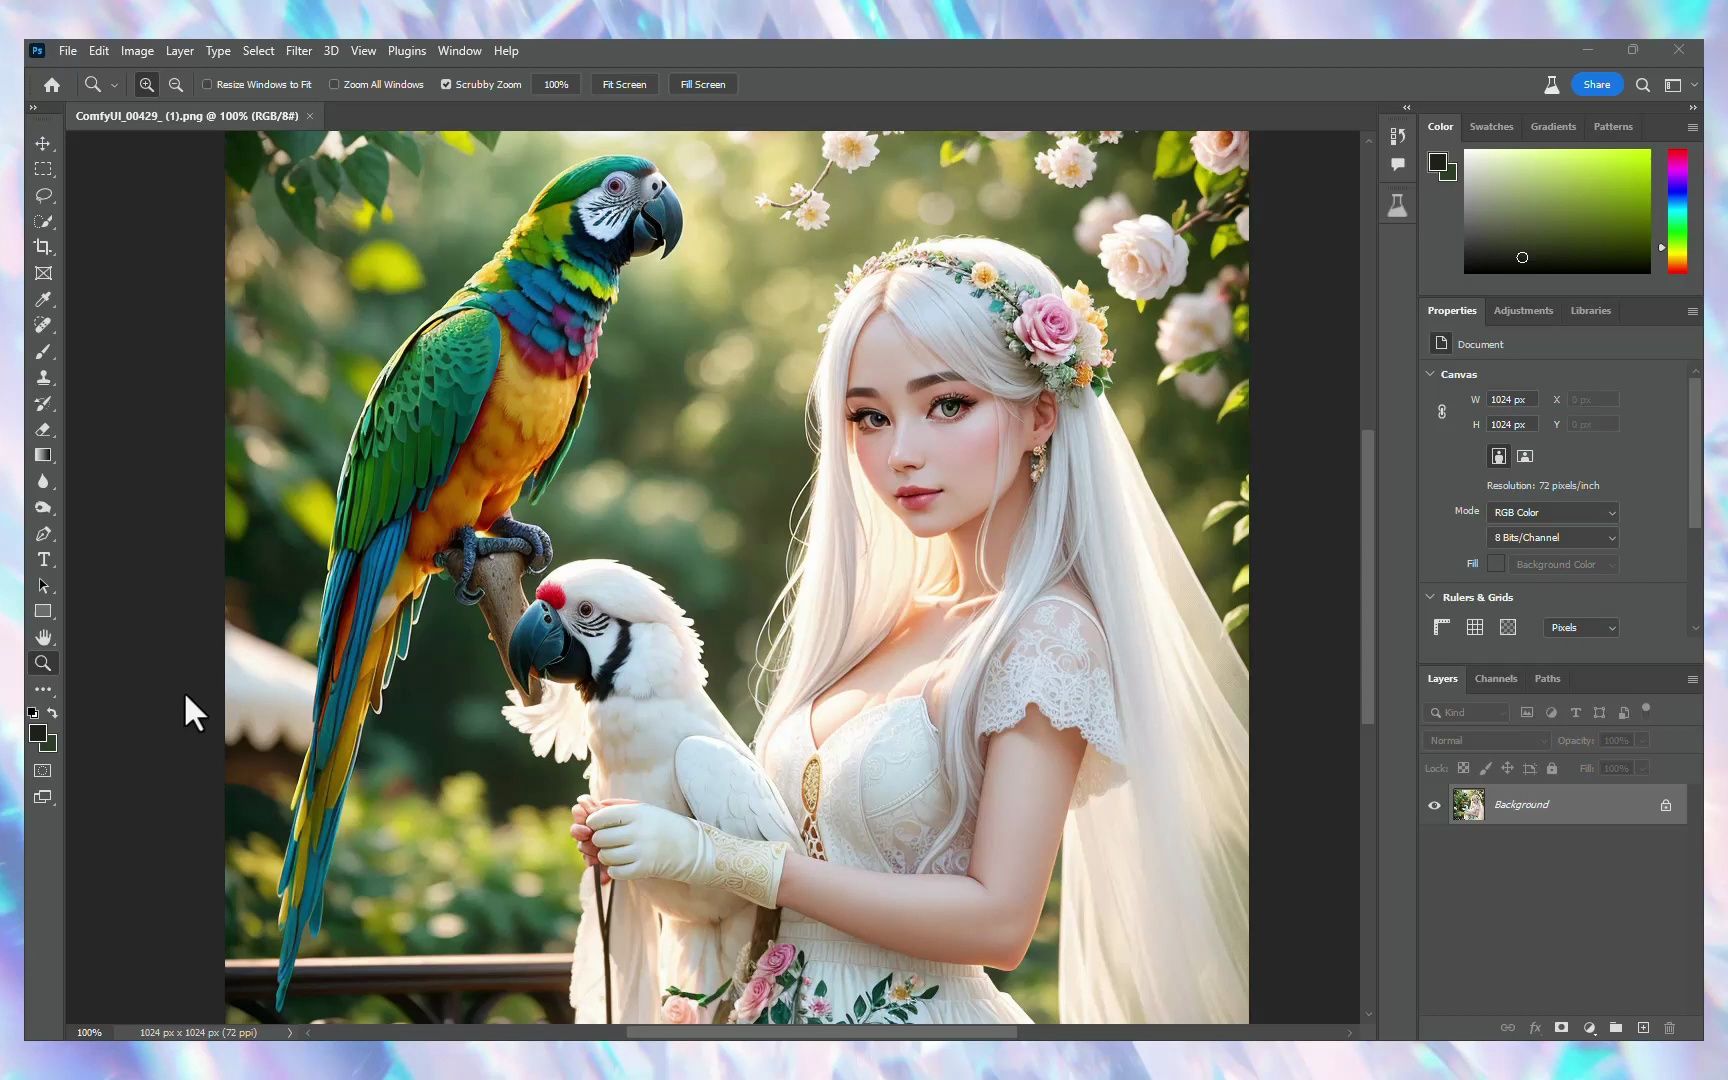
Task: Enable the Resize Windows to Fit option
Action: (208, 84)
